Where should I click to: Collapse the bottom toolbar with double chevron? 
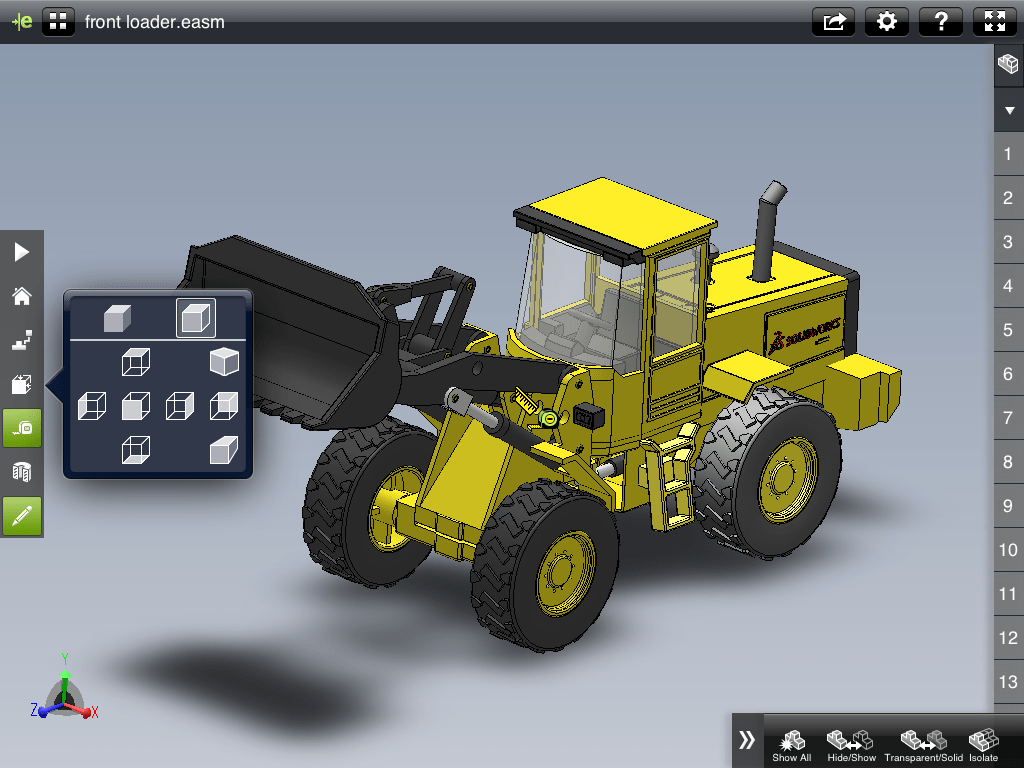point(745,740)
